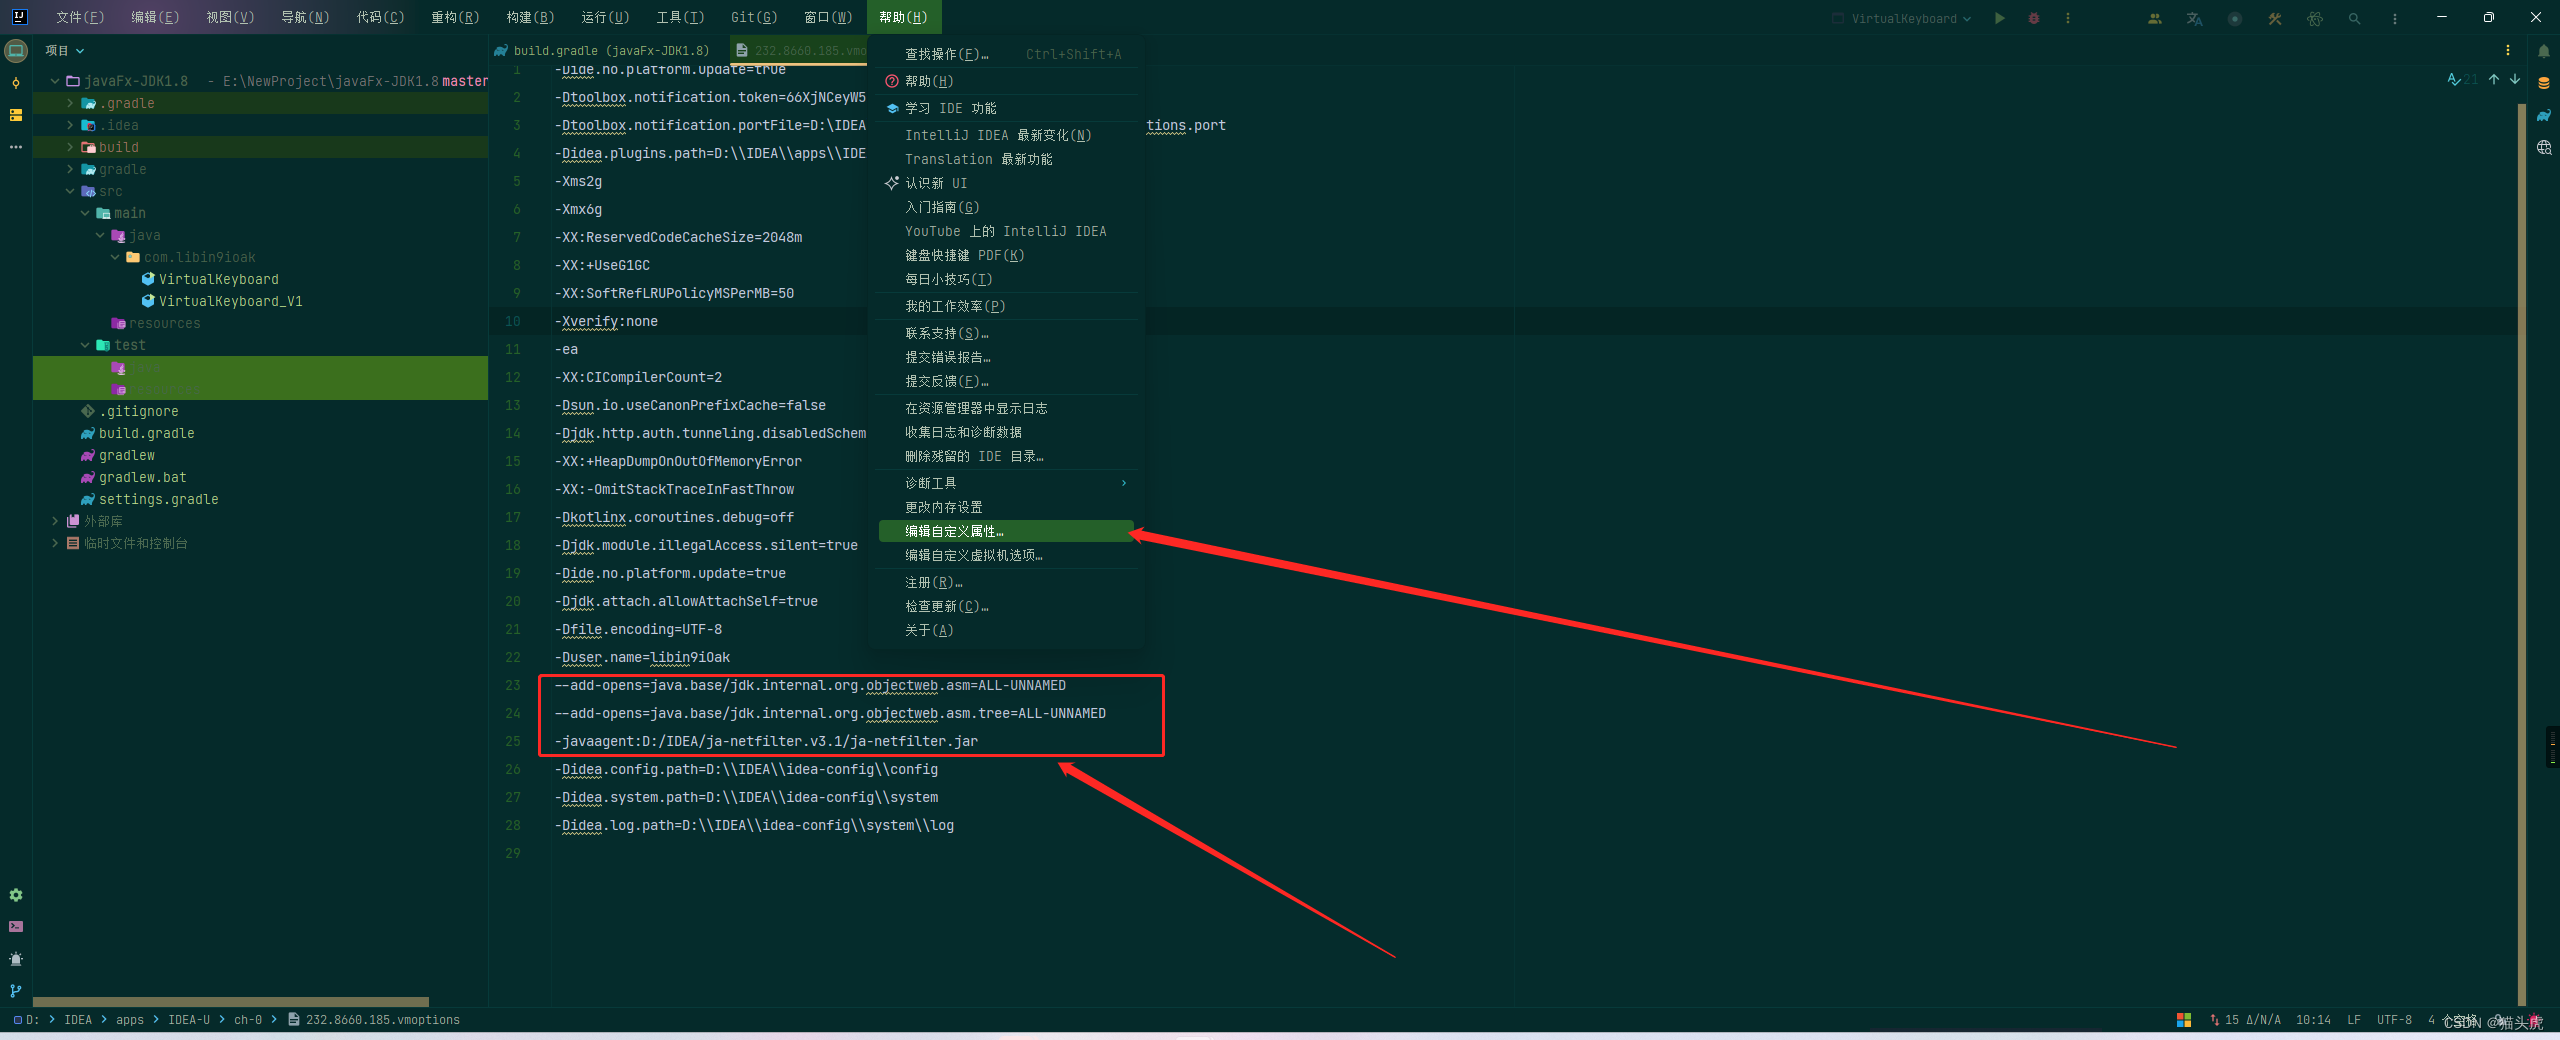Open the Project tool window icon

(x=16, y=51)
